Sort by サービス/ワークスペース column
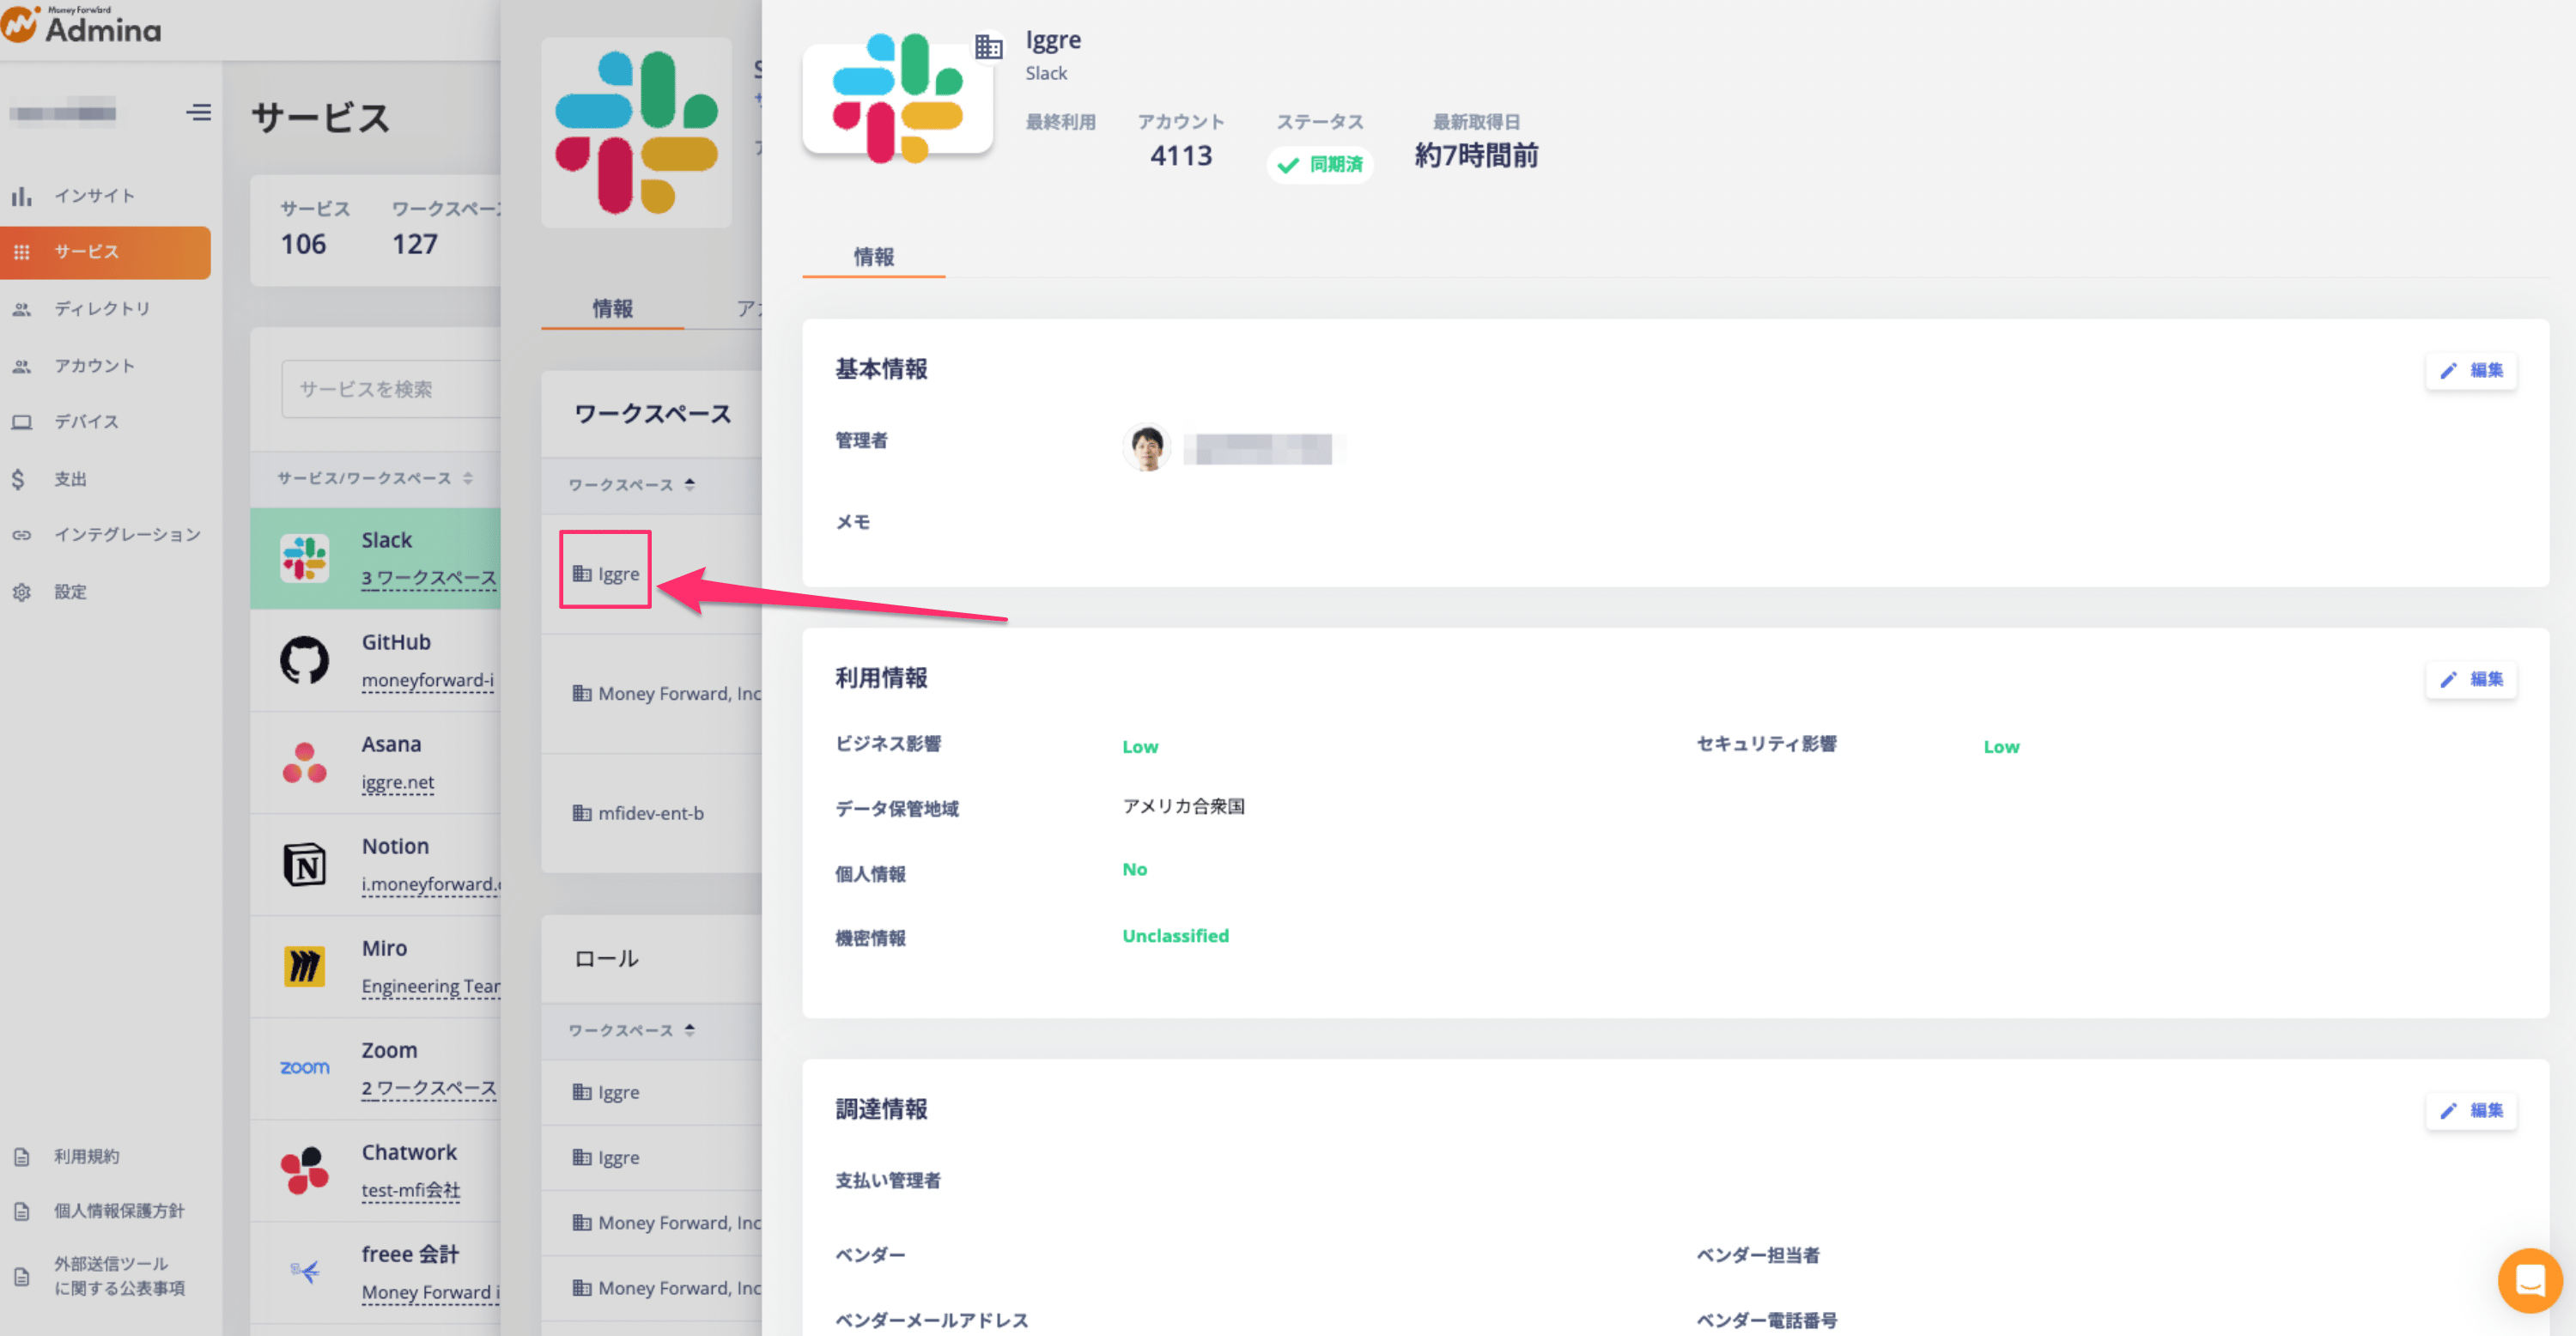Viewport: 2576px width, 1336px height. coord(375,479)
